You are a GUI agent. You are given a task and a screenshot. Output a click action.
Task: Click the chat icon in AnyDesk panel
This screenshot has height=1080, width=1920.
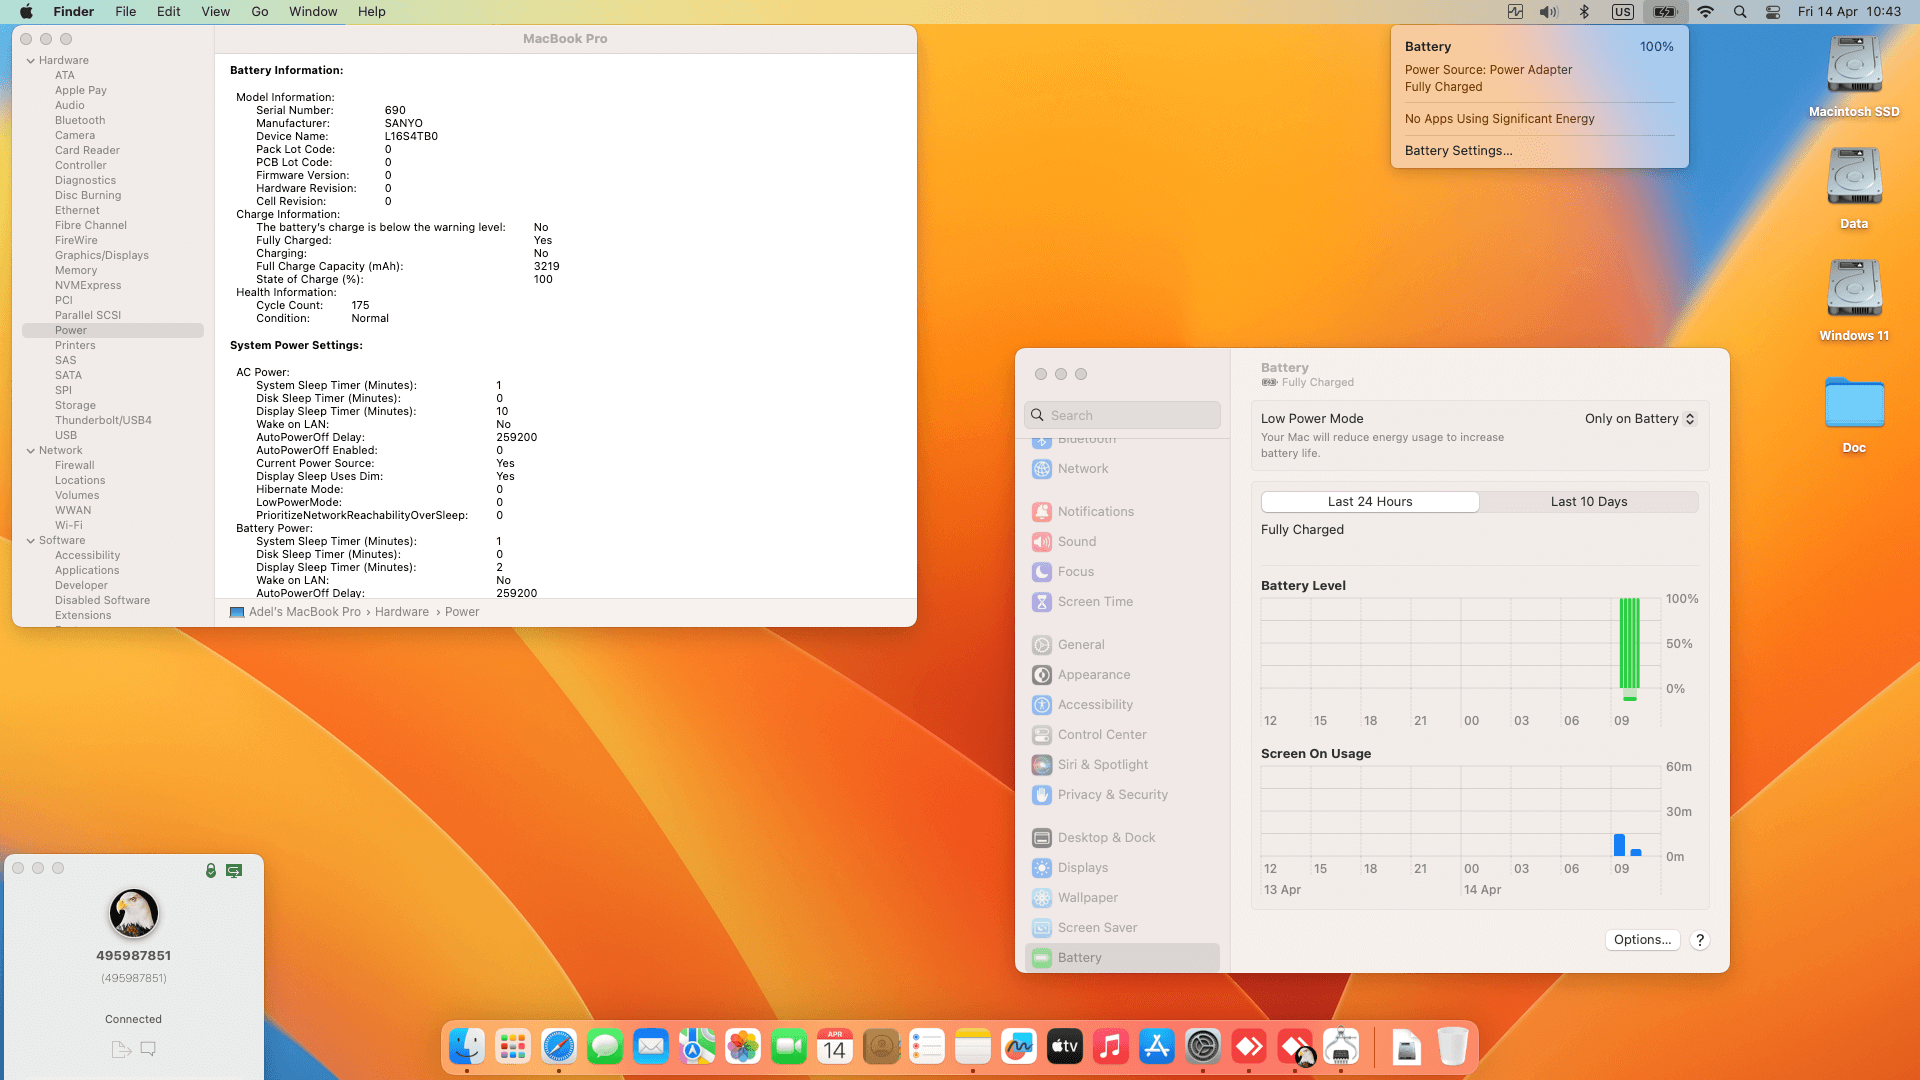click(148, 1049)
